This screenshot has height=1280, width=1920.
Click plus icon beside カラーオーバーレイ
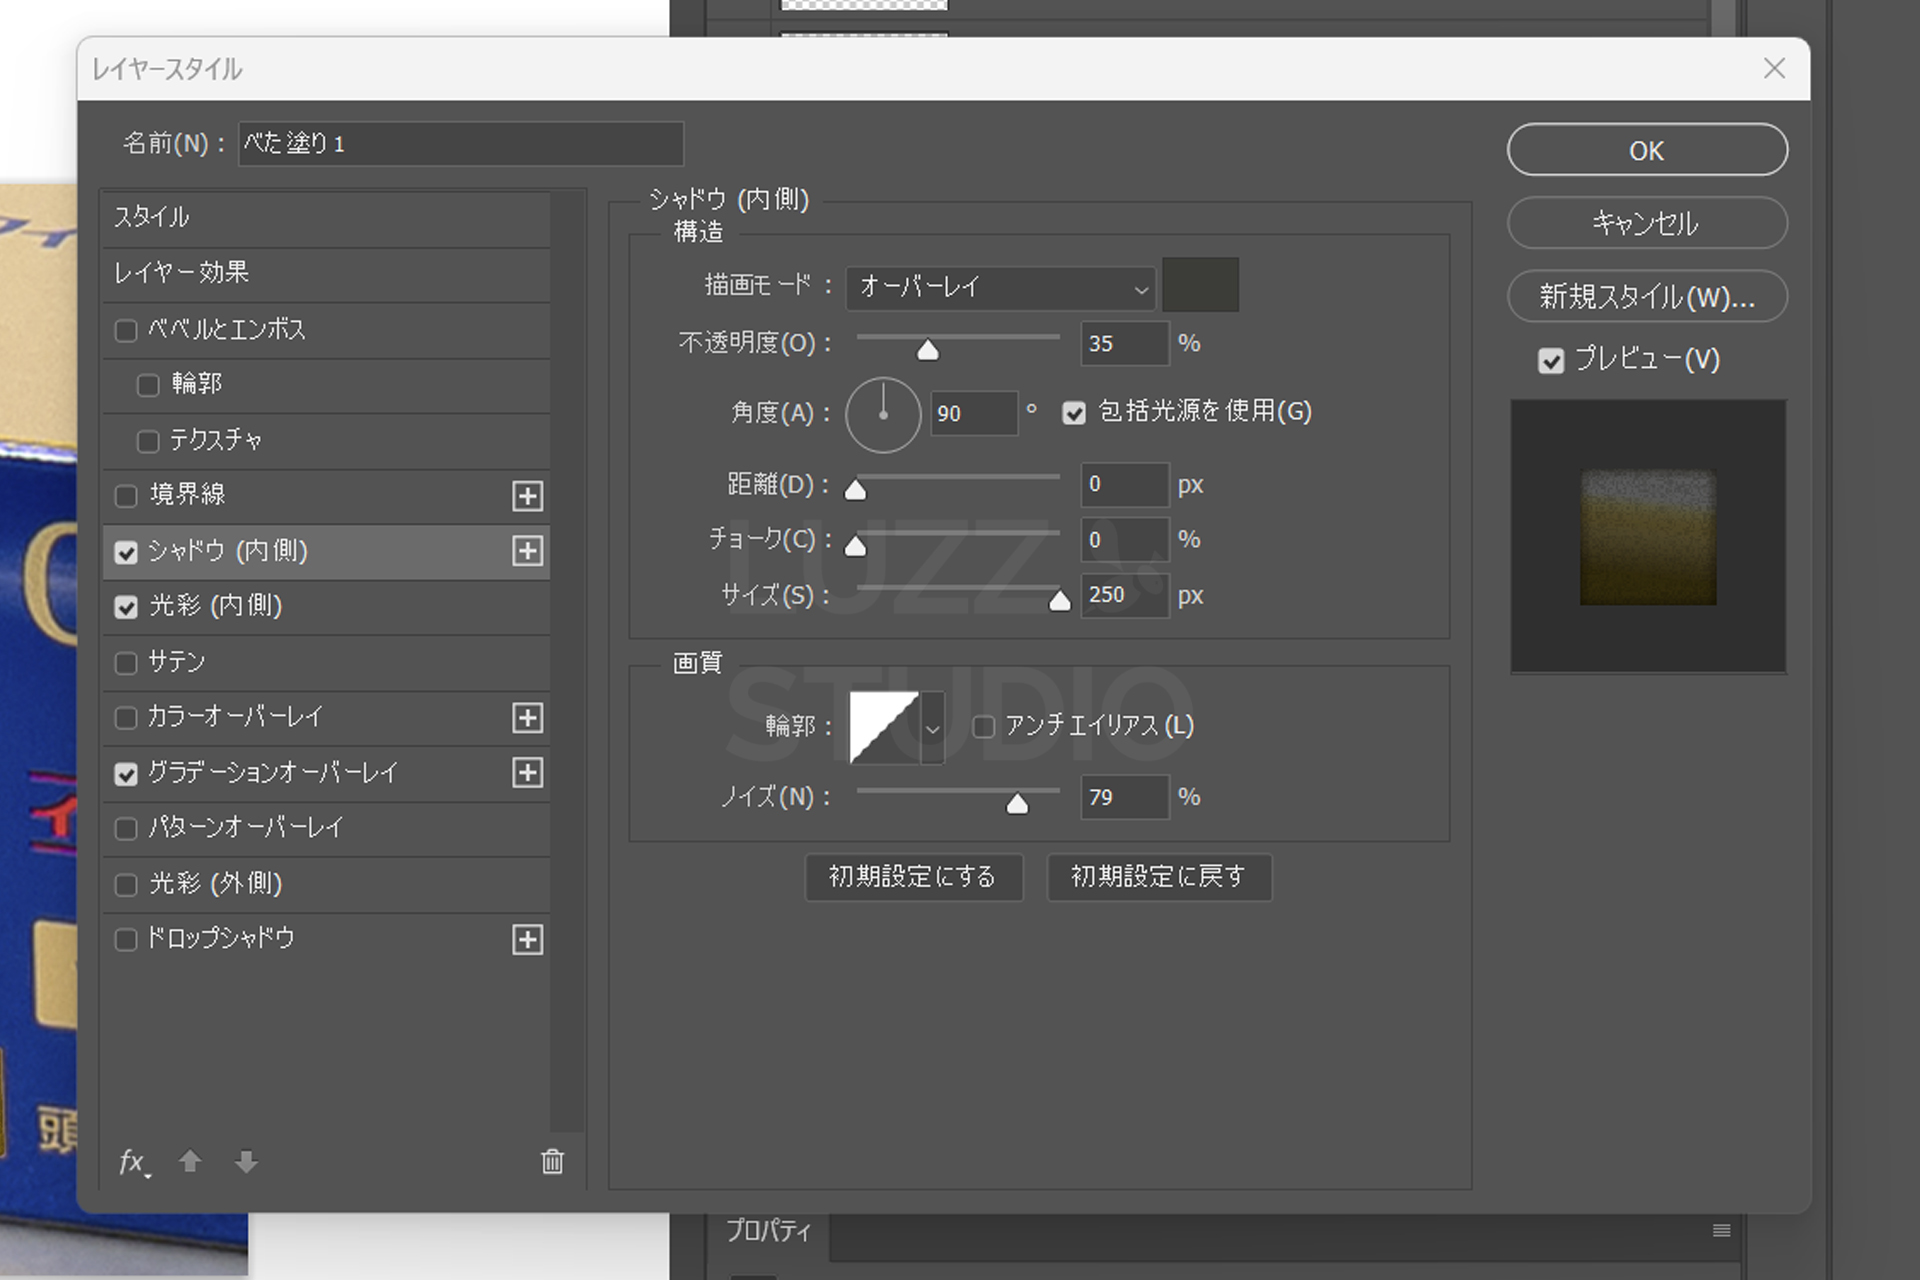tap(527, 718)
